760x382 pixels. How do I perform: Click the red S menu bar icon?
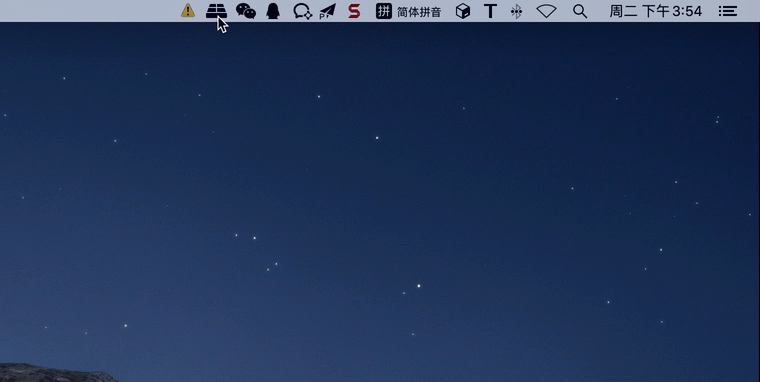pyautogui.click(x=354, y=11)
